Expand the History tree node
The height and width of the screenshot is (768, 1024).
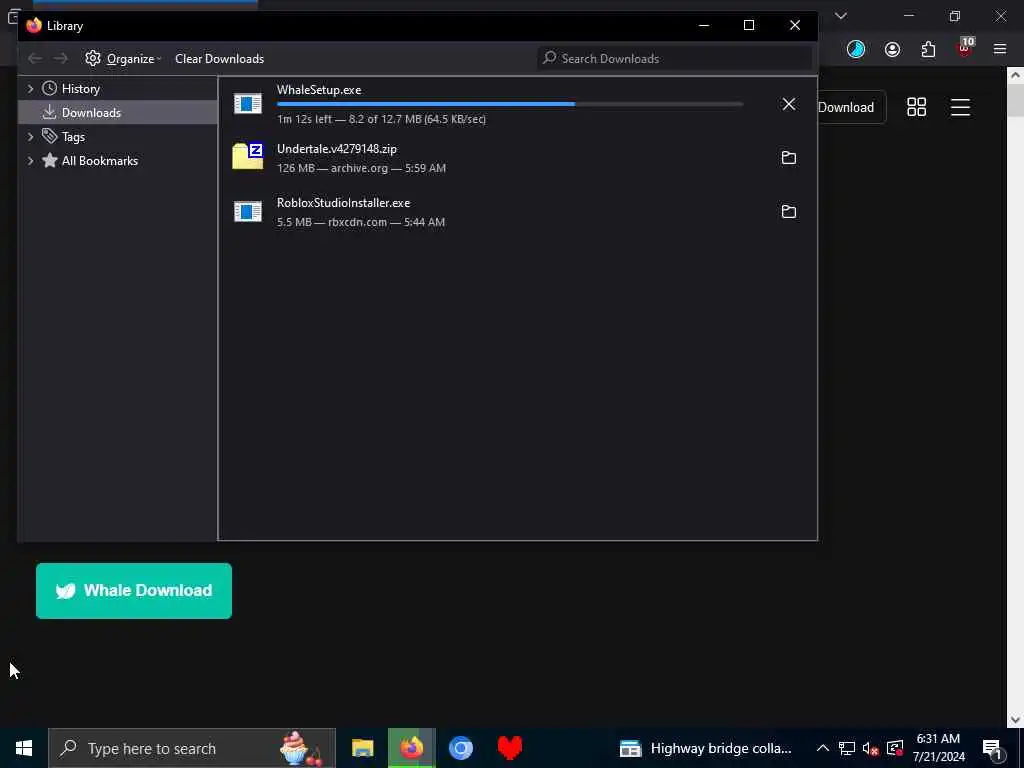coord(30,89)
